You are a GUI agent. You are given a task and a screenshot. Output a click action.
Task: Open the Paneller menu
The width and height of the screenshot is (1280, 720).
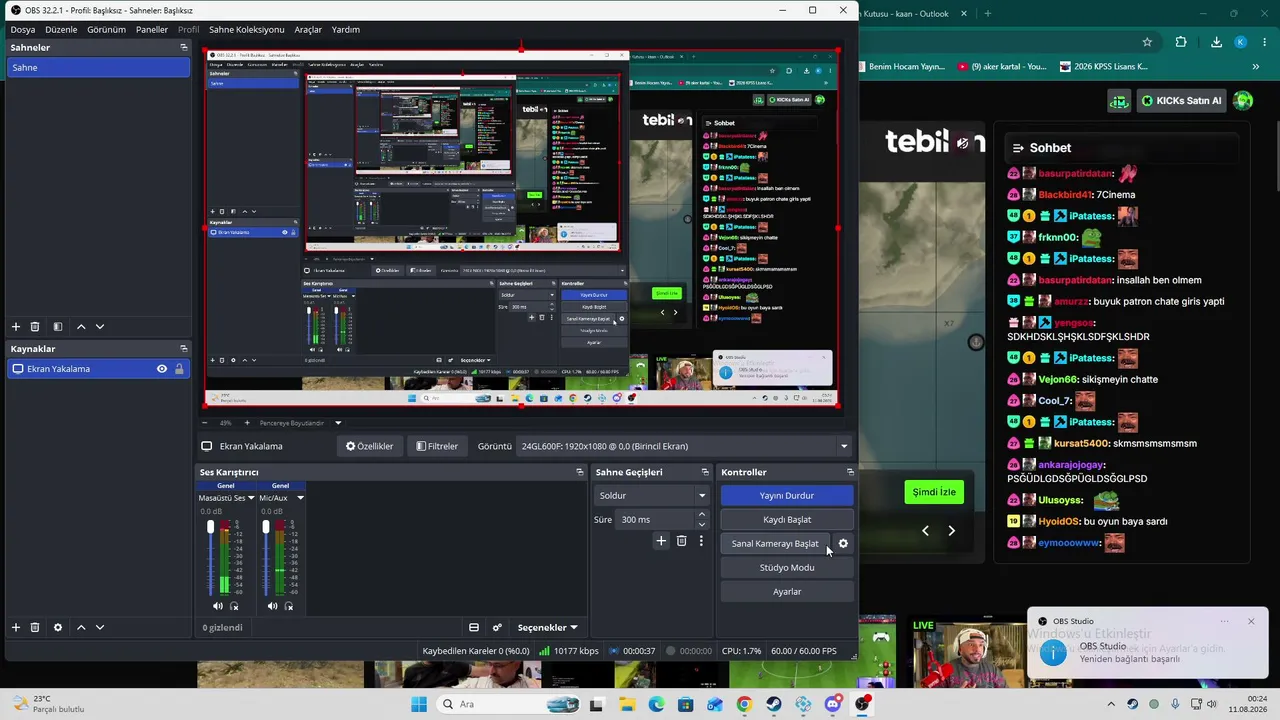[152, 29]
